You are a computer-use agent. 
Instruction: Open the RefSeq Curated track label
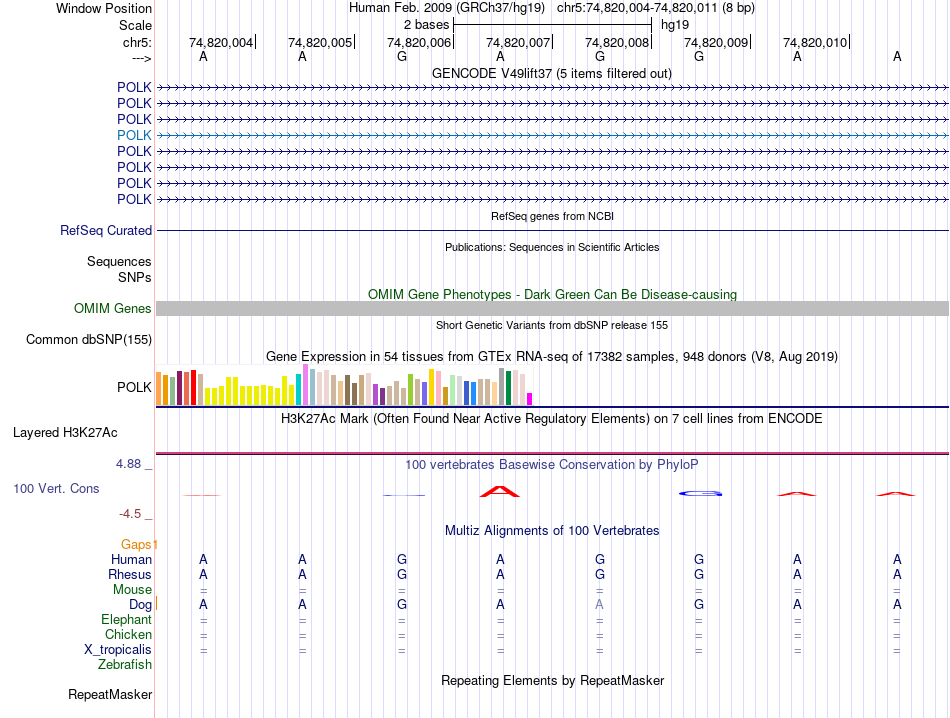[x=105, y=230]
